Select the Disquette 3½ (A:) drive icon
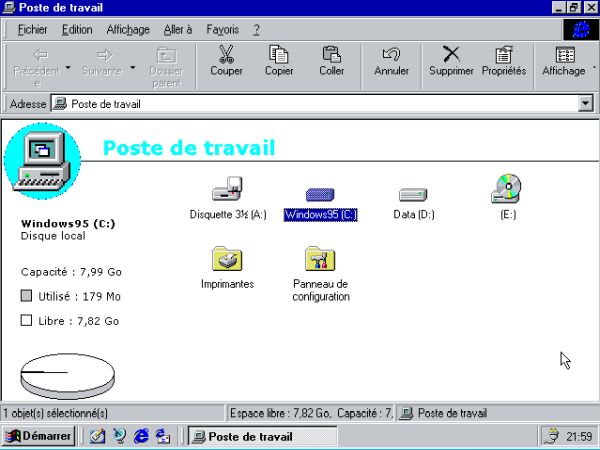Screen dimensions: 600x450 point(228,189)
